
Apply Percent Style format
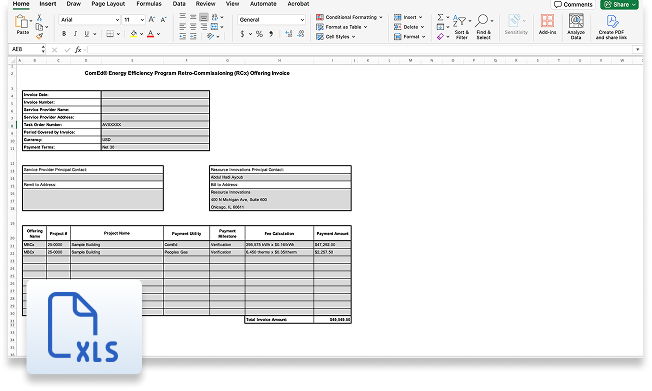(x=259, y=34)
